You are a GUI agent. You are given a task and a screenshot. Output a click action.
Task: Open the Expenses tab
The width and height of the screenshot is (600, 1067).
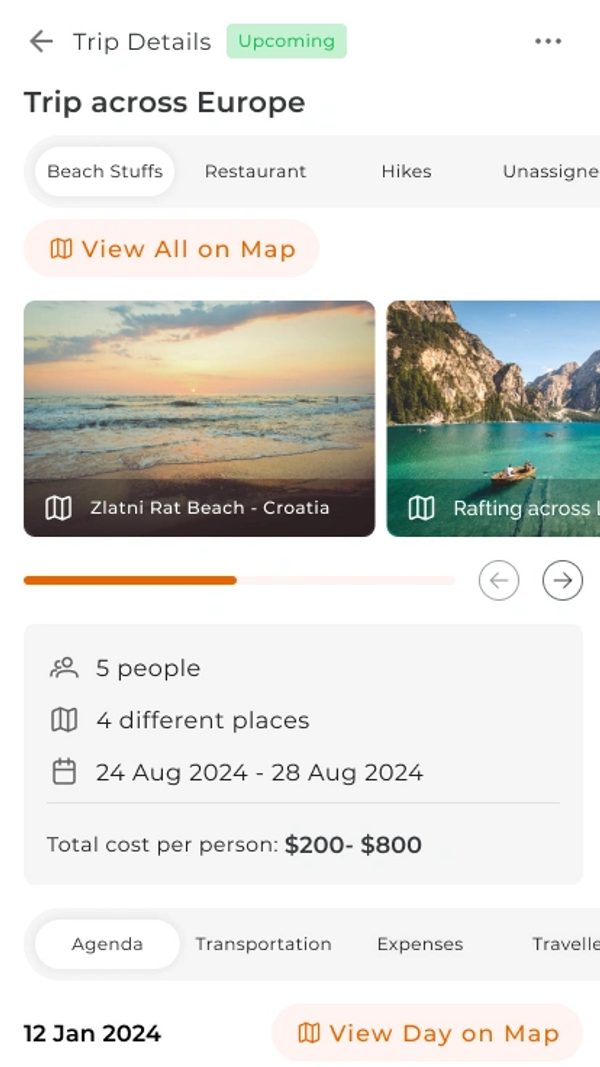[x=420, y=944]
